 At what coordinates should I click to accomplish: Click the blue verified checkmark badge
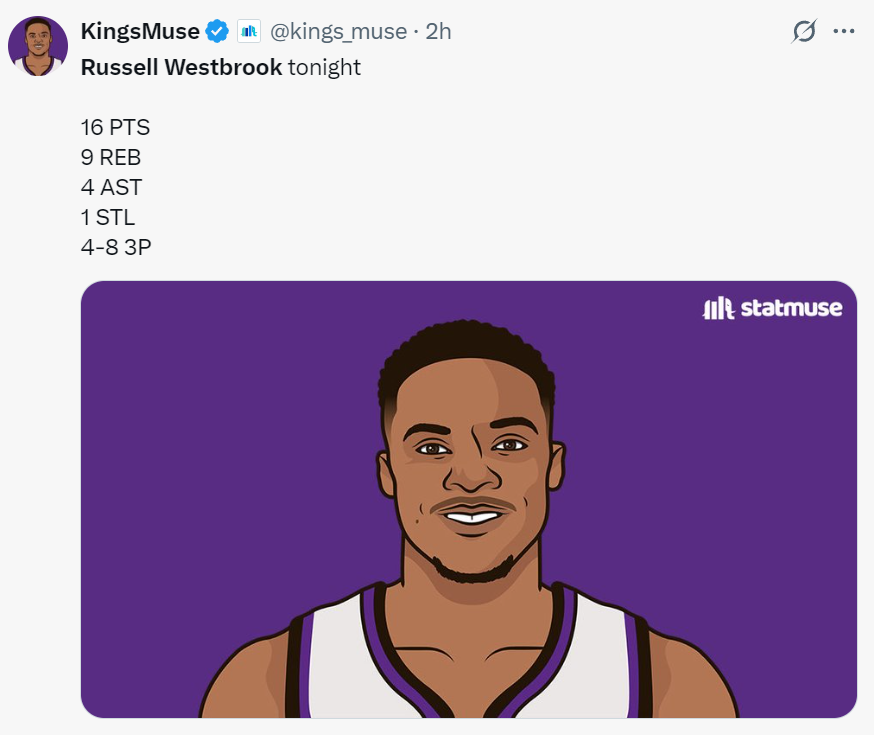coord(217,32)
